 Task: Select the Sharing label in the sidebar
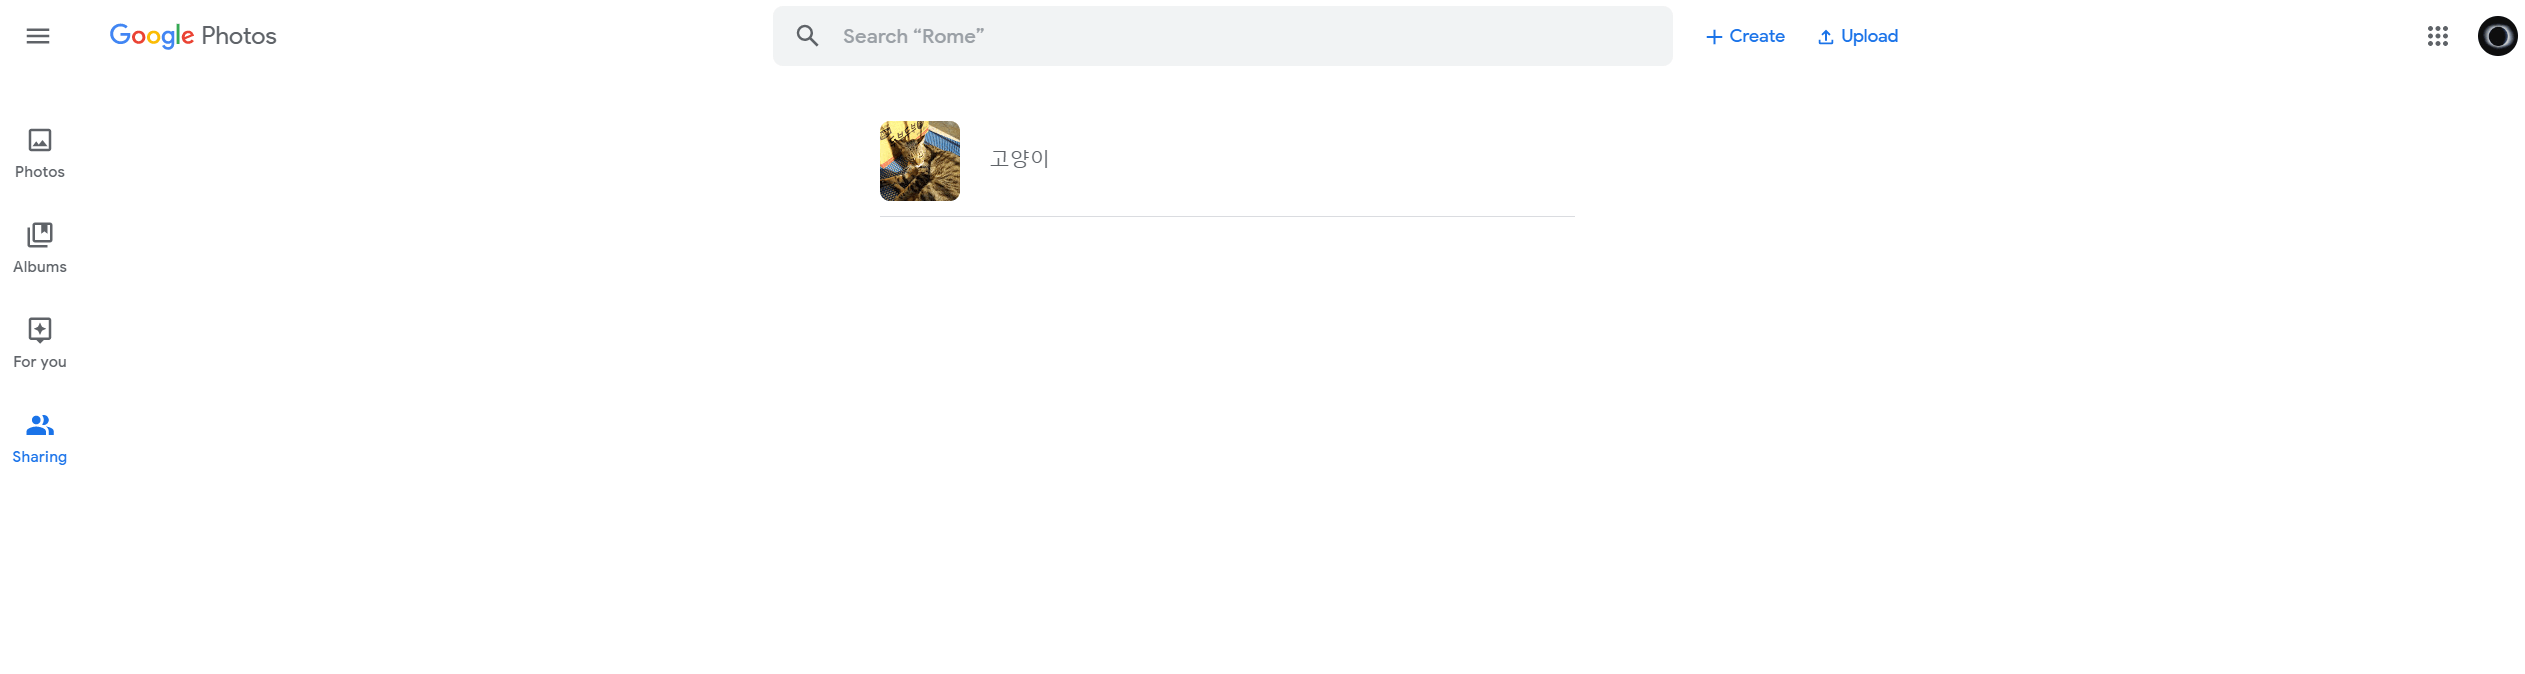pyautogui.click(x=40, y=457)
